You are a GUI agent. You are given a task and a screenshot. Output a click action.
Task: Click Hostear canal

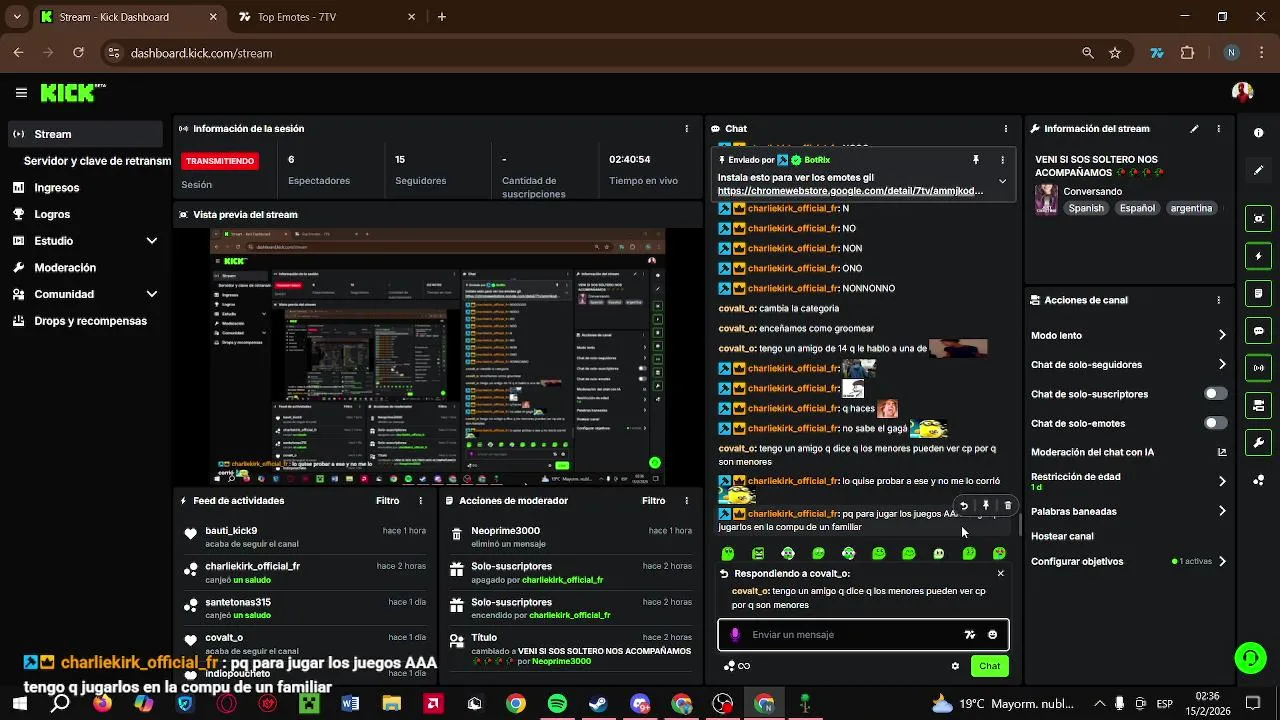click(x=1062, y=537)
